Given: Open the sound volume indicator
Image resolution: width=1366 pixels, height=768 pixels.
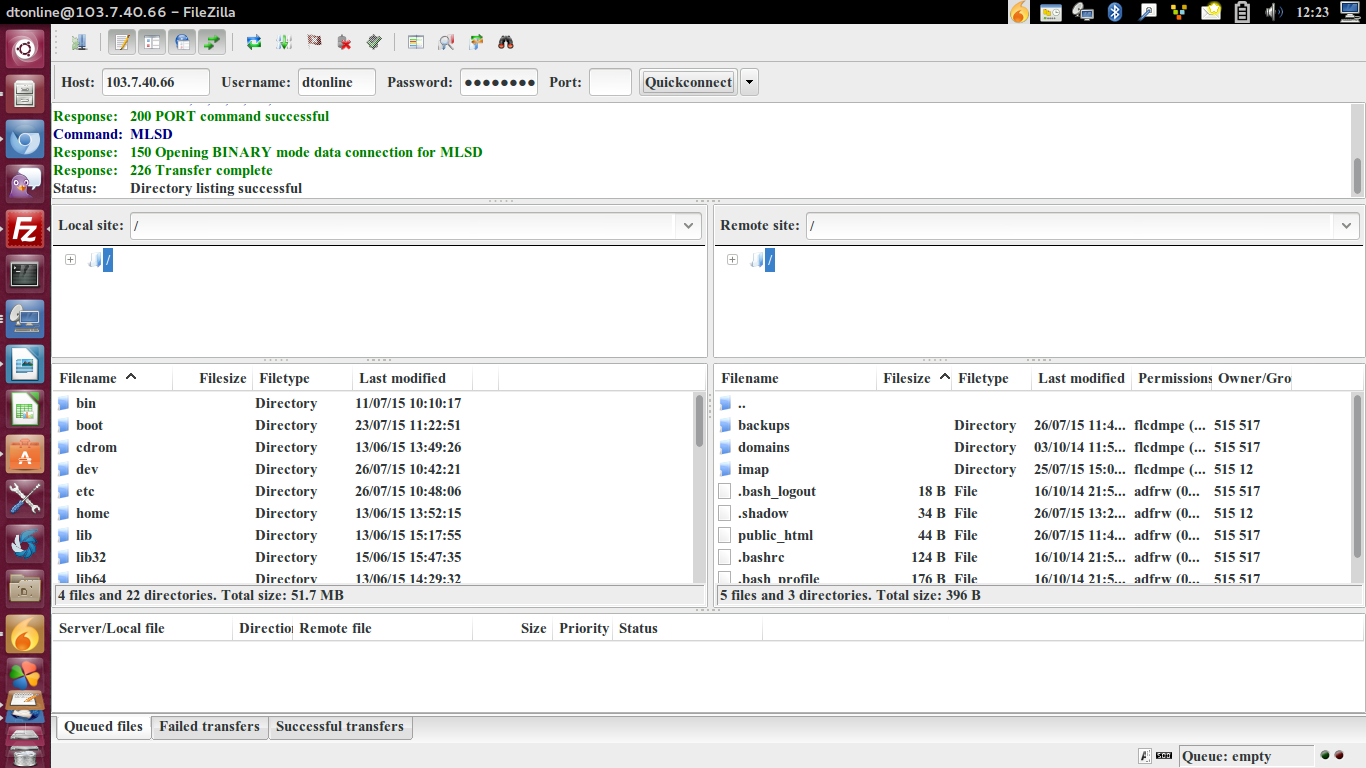Looking at the screenshot, I should [x=1274, y=12].
